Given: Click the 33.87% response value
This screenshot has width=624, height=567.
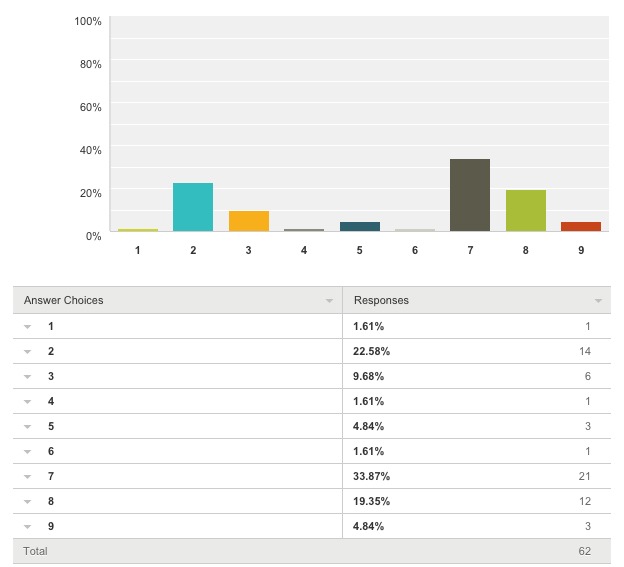Looking at the screenshot, I should click(x=371, y=476).
